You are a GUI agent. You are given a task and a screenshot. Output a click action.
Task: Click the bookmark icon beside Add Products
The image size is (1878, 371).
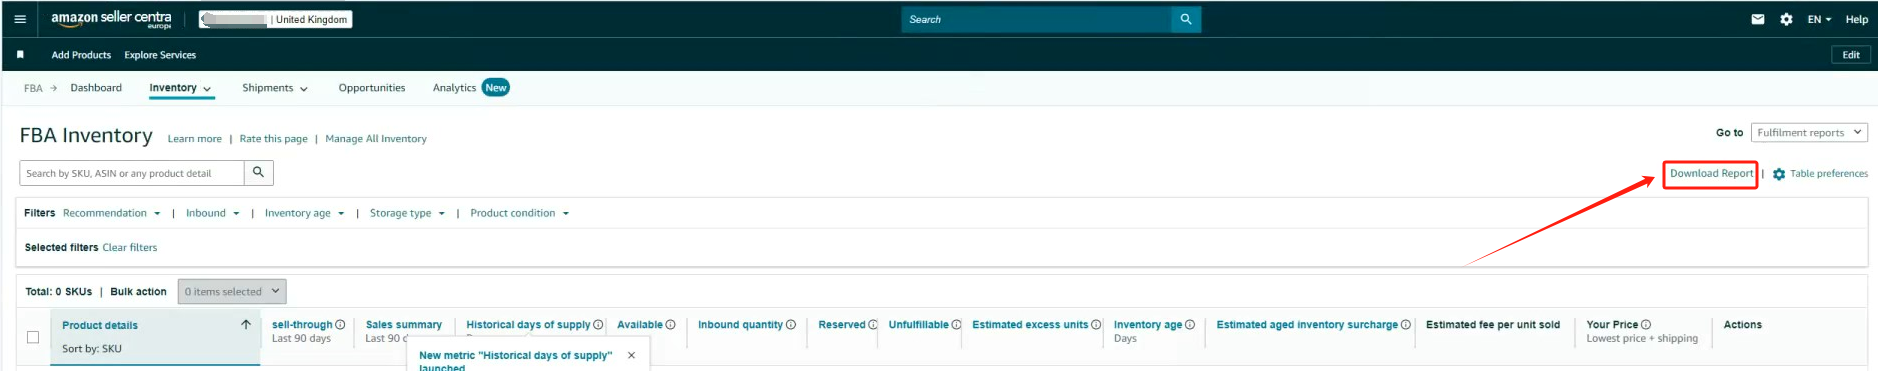pos(20,55)
